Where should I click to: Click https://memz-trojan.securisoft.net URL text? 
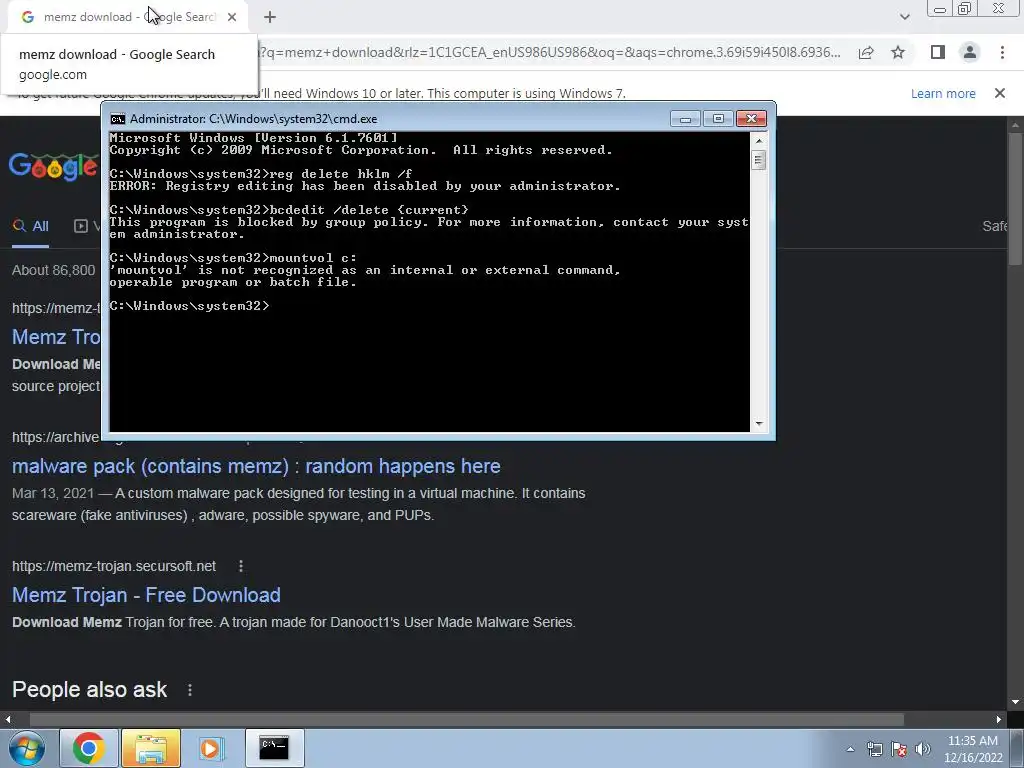click(x=114, y=566)
